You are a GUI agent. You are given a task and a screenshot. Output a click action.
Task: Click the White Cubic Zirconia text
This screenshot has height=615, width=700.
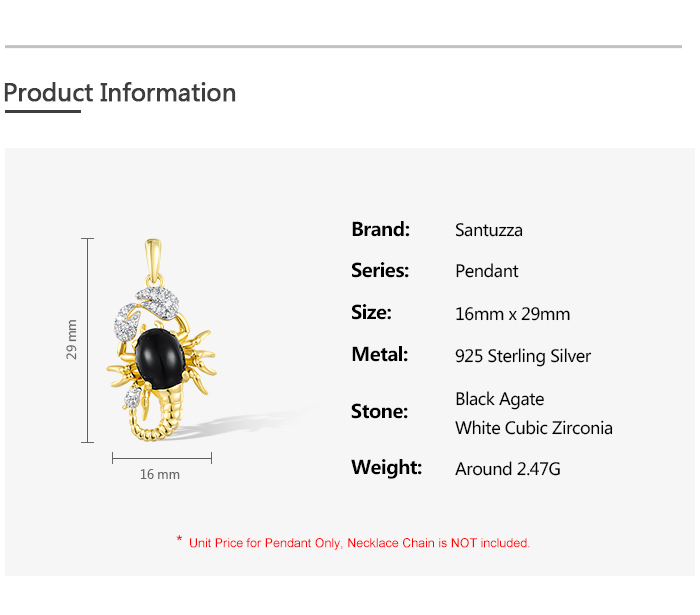[x=534, y=428]
